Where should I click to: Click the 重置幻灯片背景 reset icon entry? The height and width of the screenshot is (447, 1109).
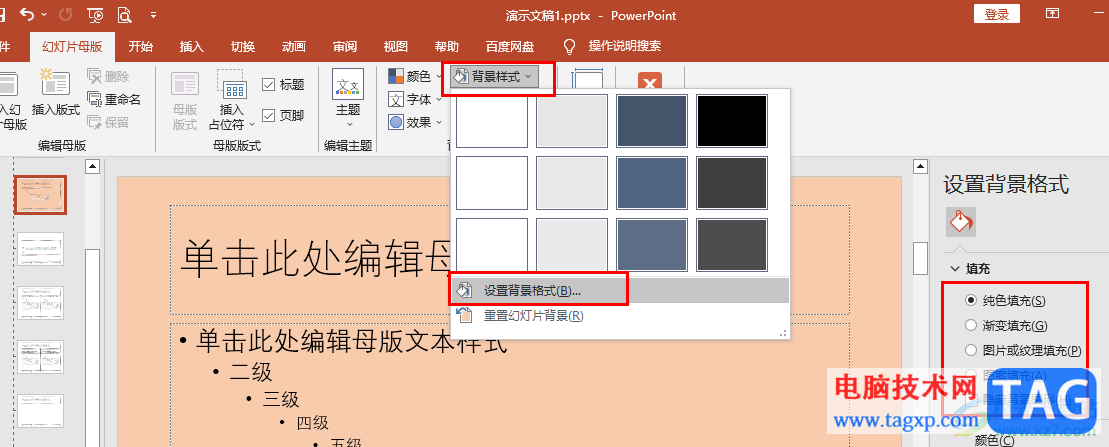(465, 315)
